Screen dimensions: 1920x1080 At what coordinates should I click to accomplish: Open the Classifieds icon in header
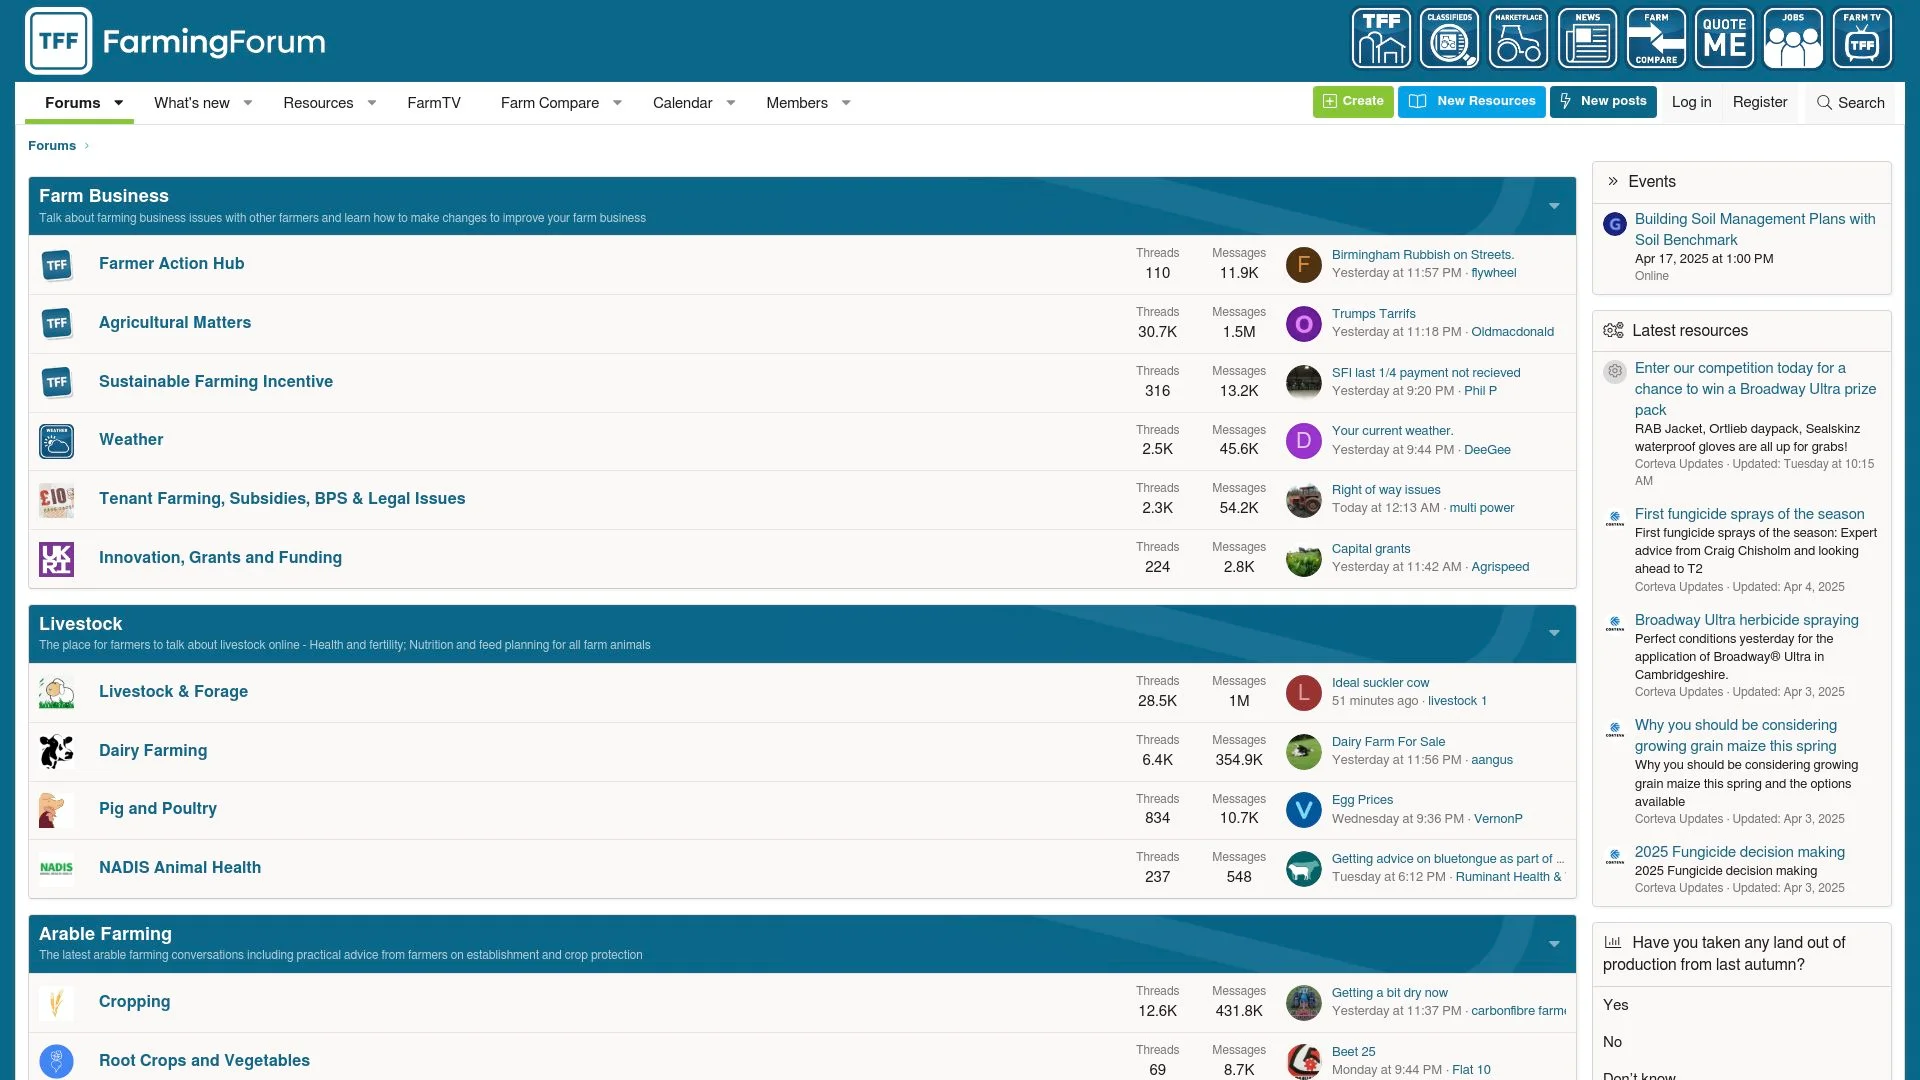click(1450, 39)
